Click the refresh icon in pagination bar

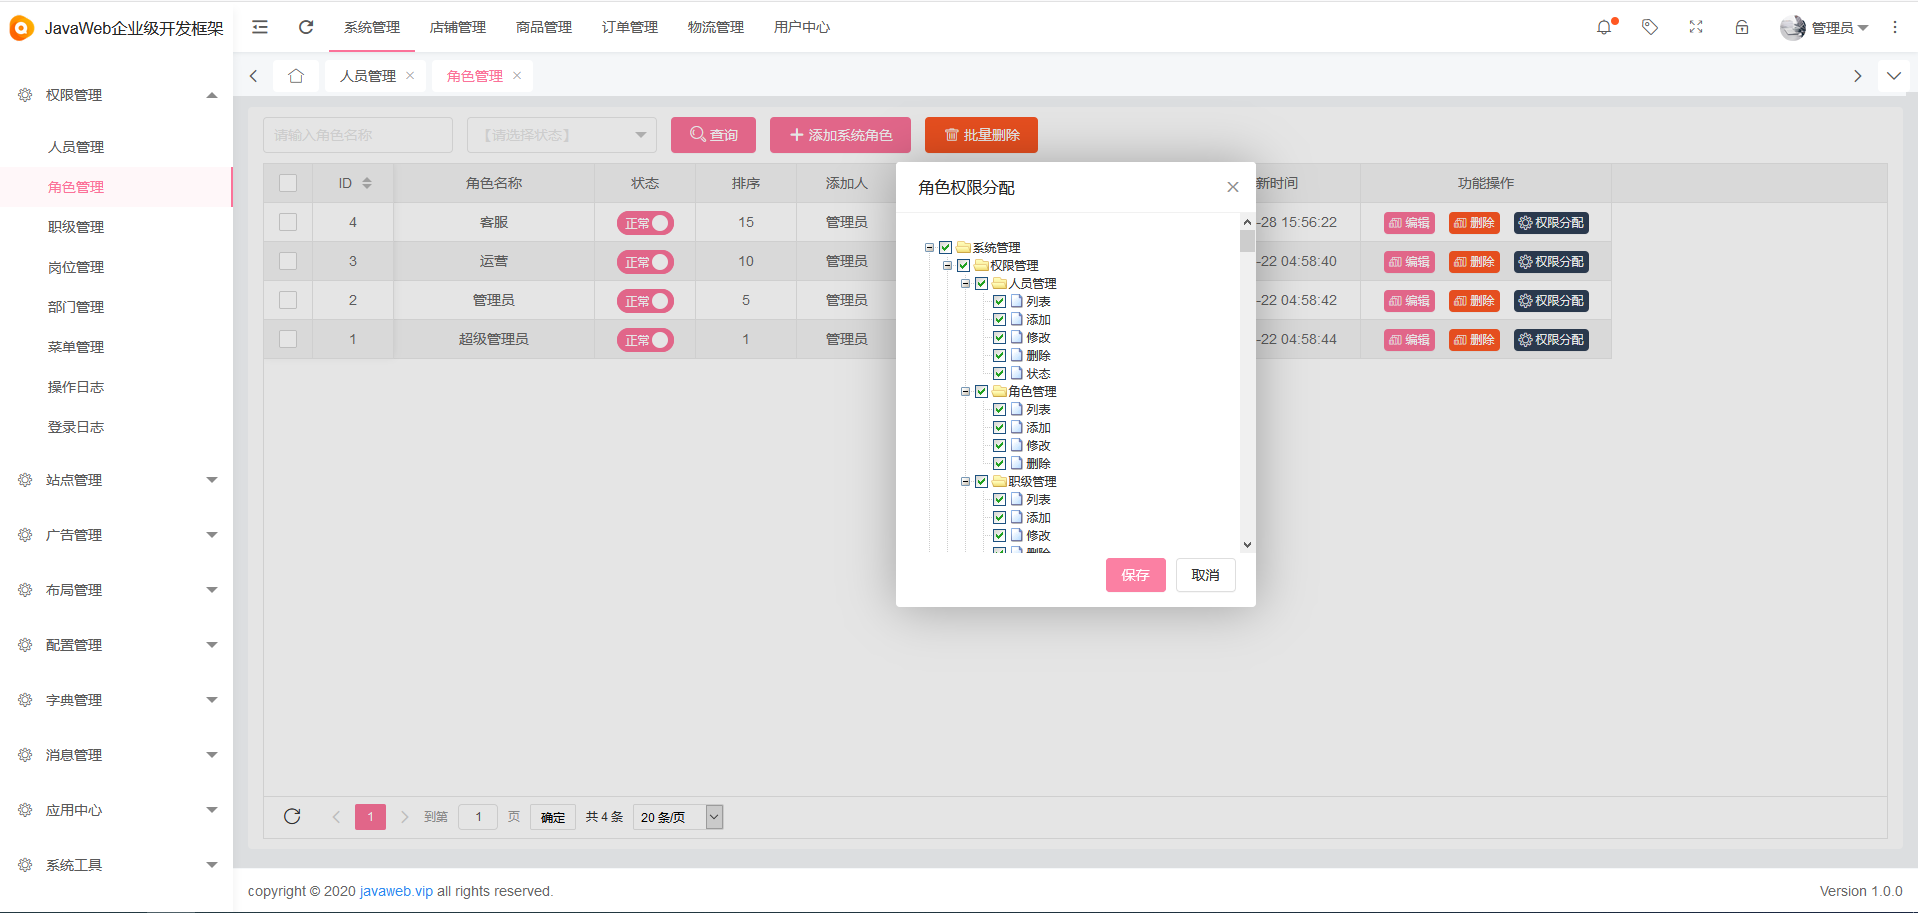coord(292,816)
